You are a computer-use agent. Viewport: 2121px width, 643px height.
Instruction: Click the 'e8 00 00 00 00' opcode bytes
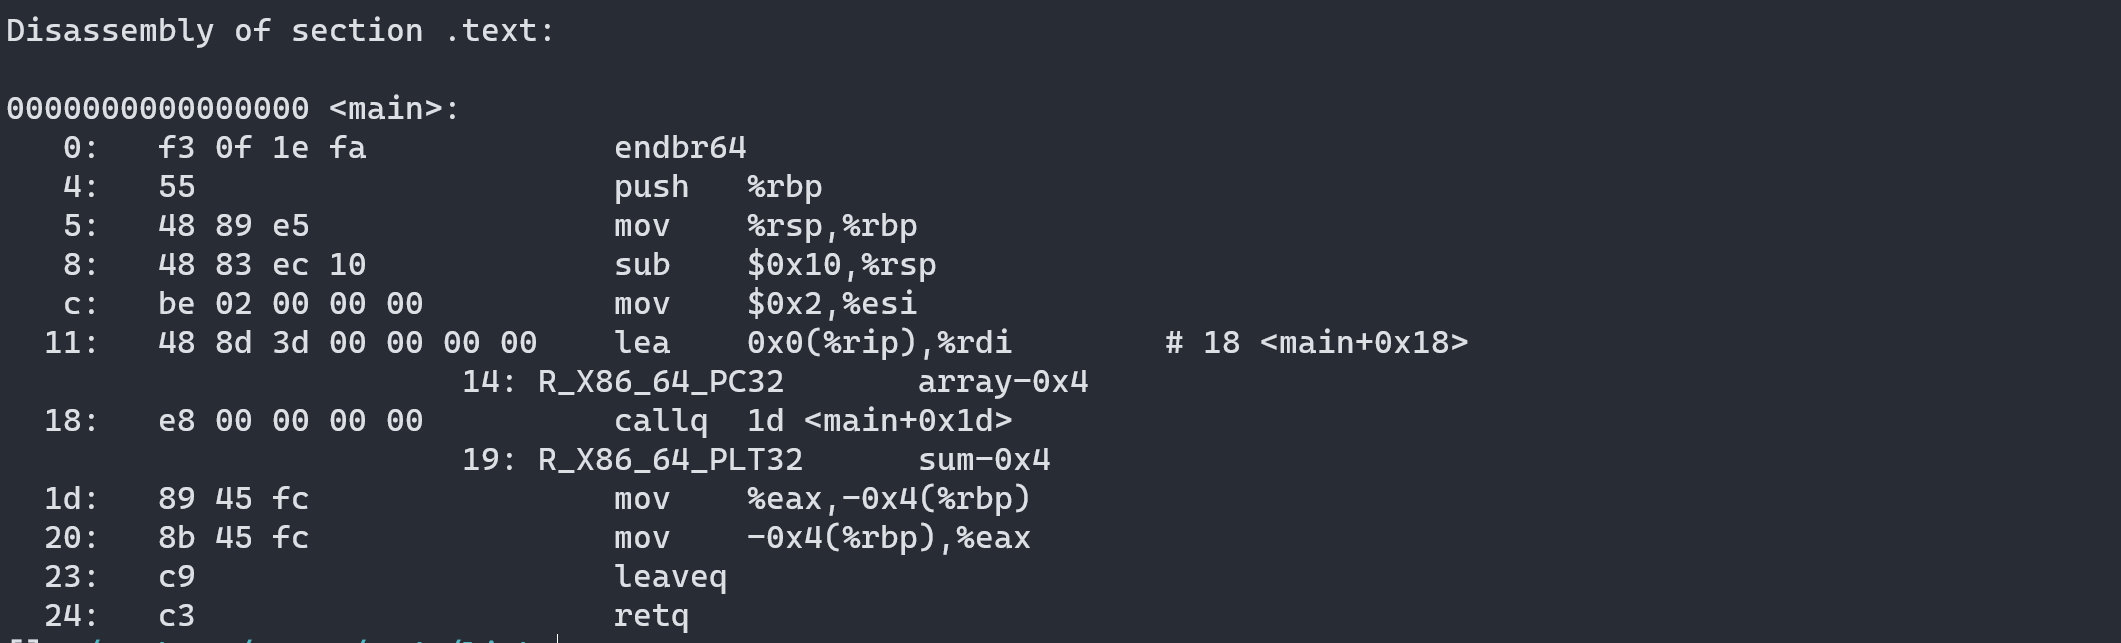point(290,421)
